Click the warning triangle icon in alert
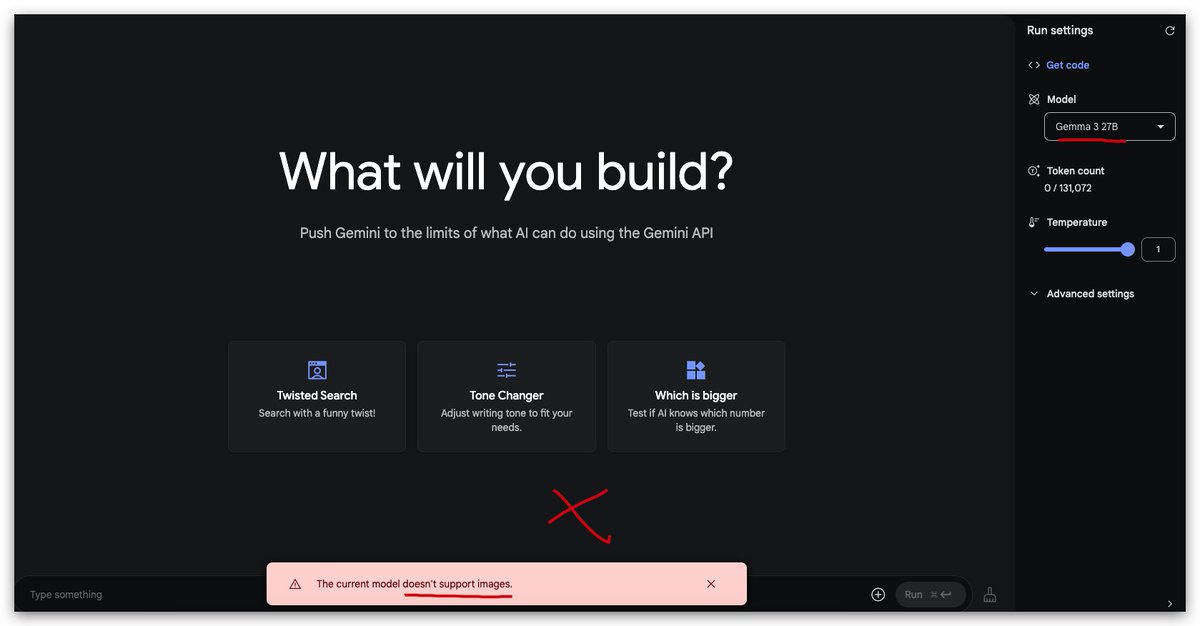Screen dimensions: 1200x626 (295, 584)
